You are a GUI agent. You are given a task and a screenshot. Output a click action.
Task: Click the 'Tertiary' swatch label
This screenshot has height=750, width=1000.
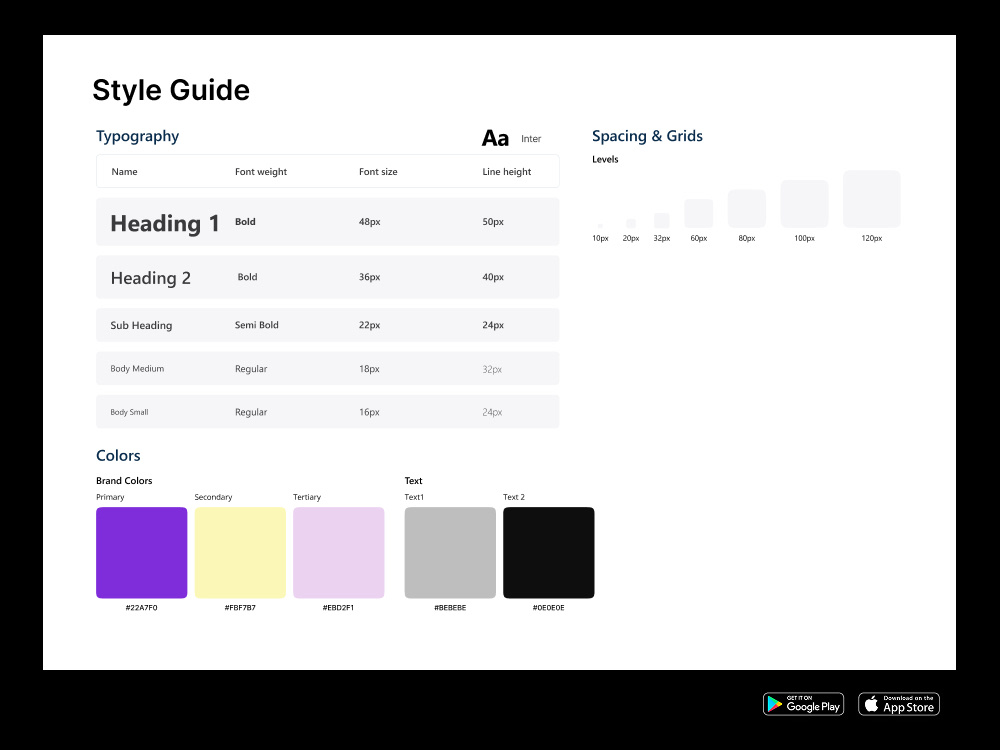[x=307, y=497]
